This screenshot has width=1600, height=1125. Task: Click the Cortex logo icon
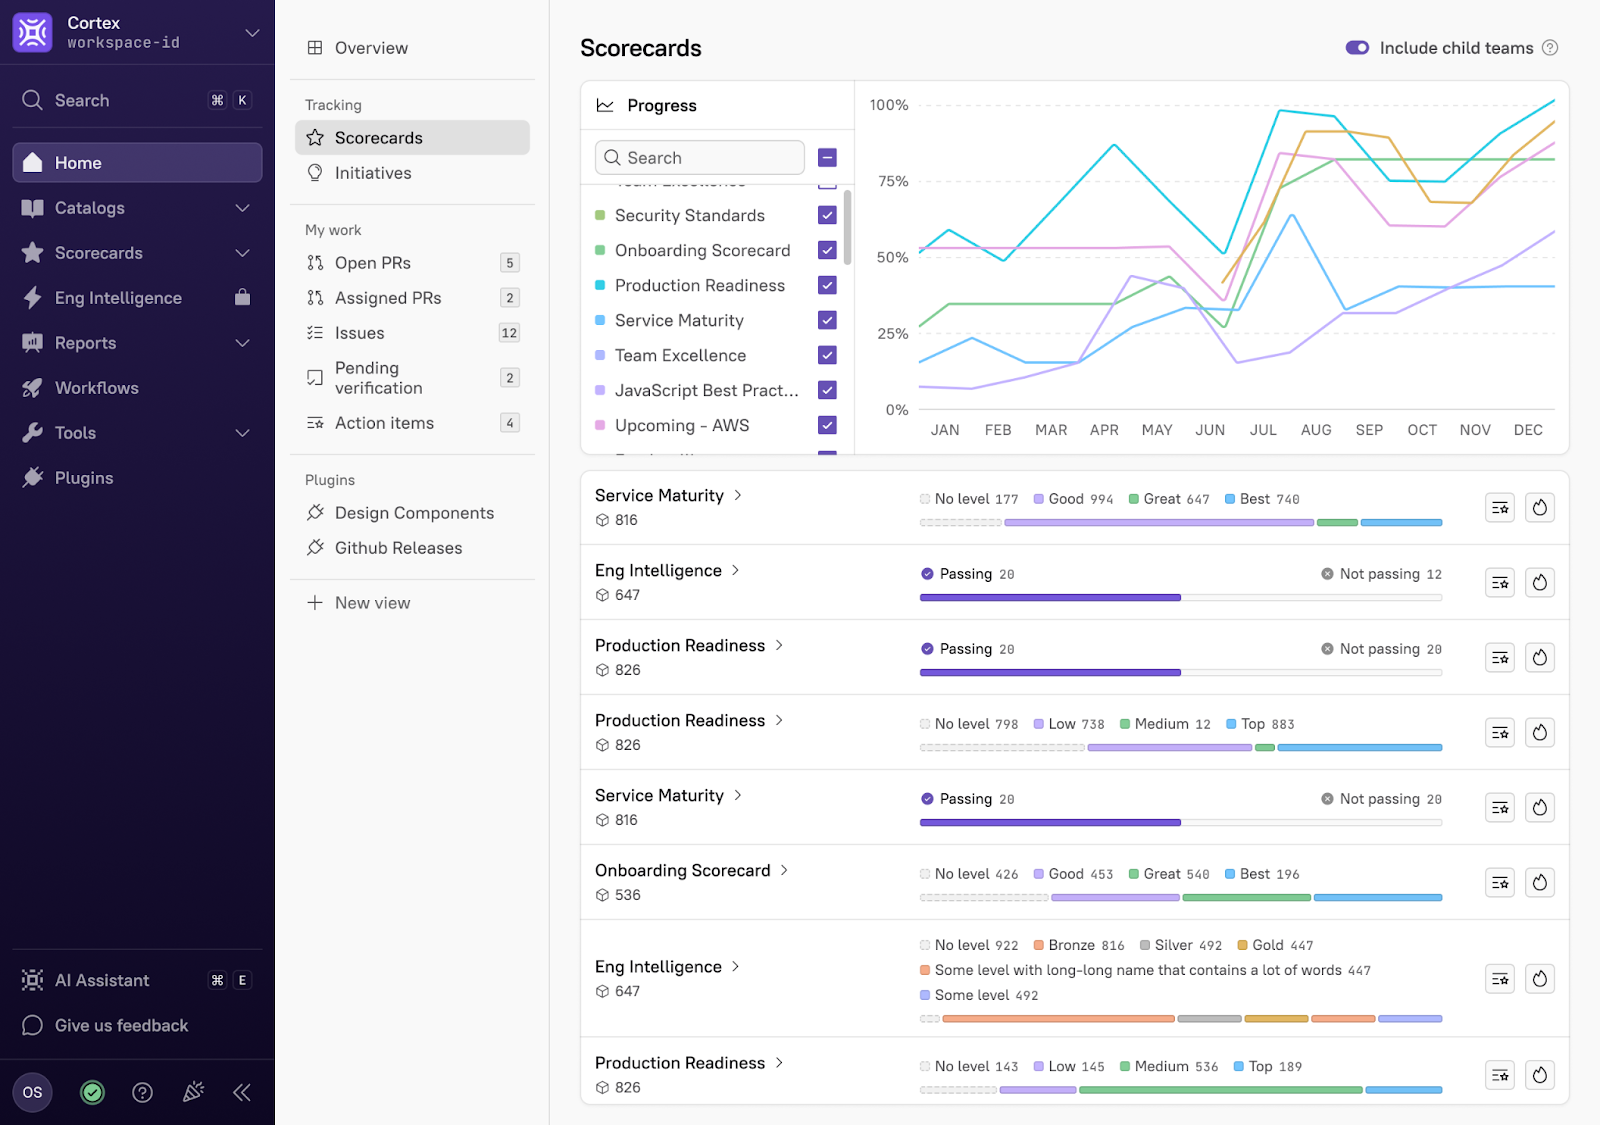point(32,32)
